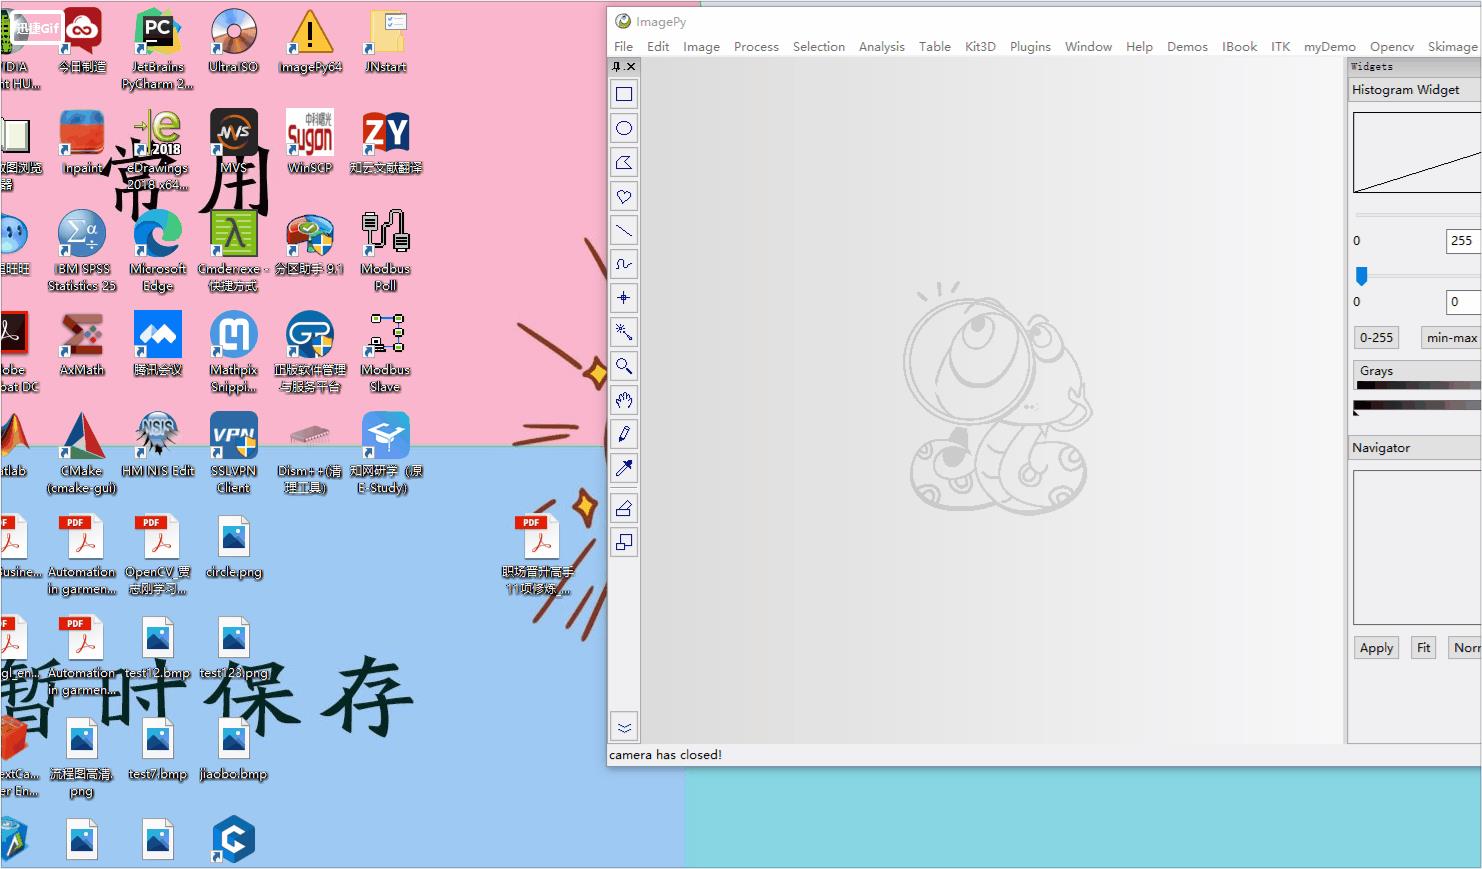Open the File menu
Screen dimensions: 1482x869
[623, 46]
